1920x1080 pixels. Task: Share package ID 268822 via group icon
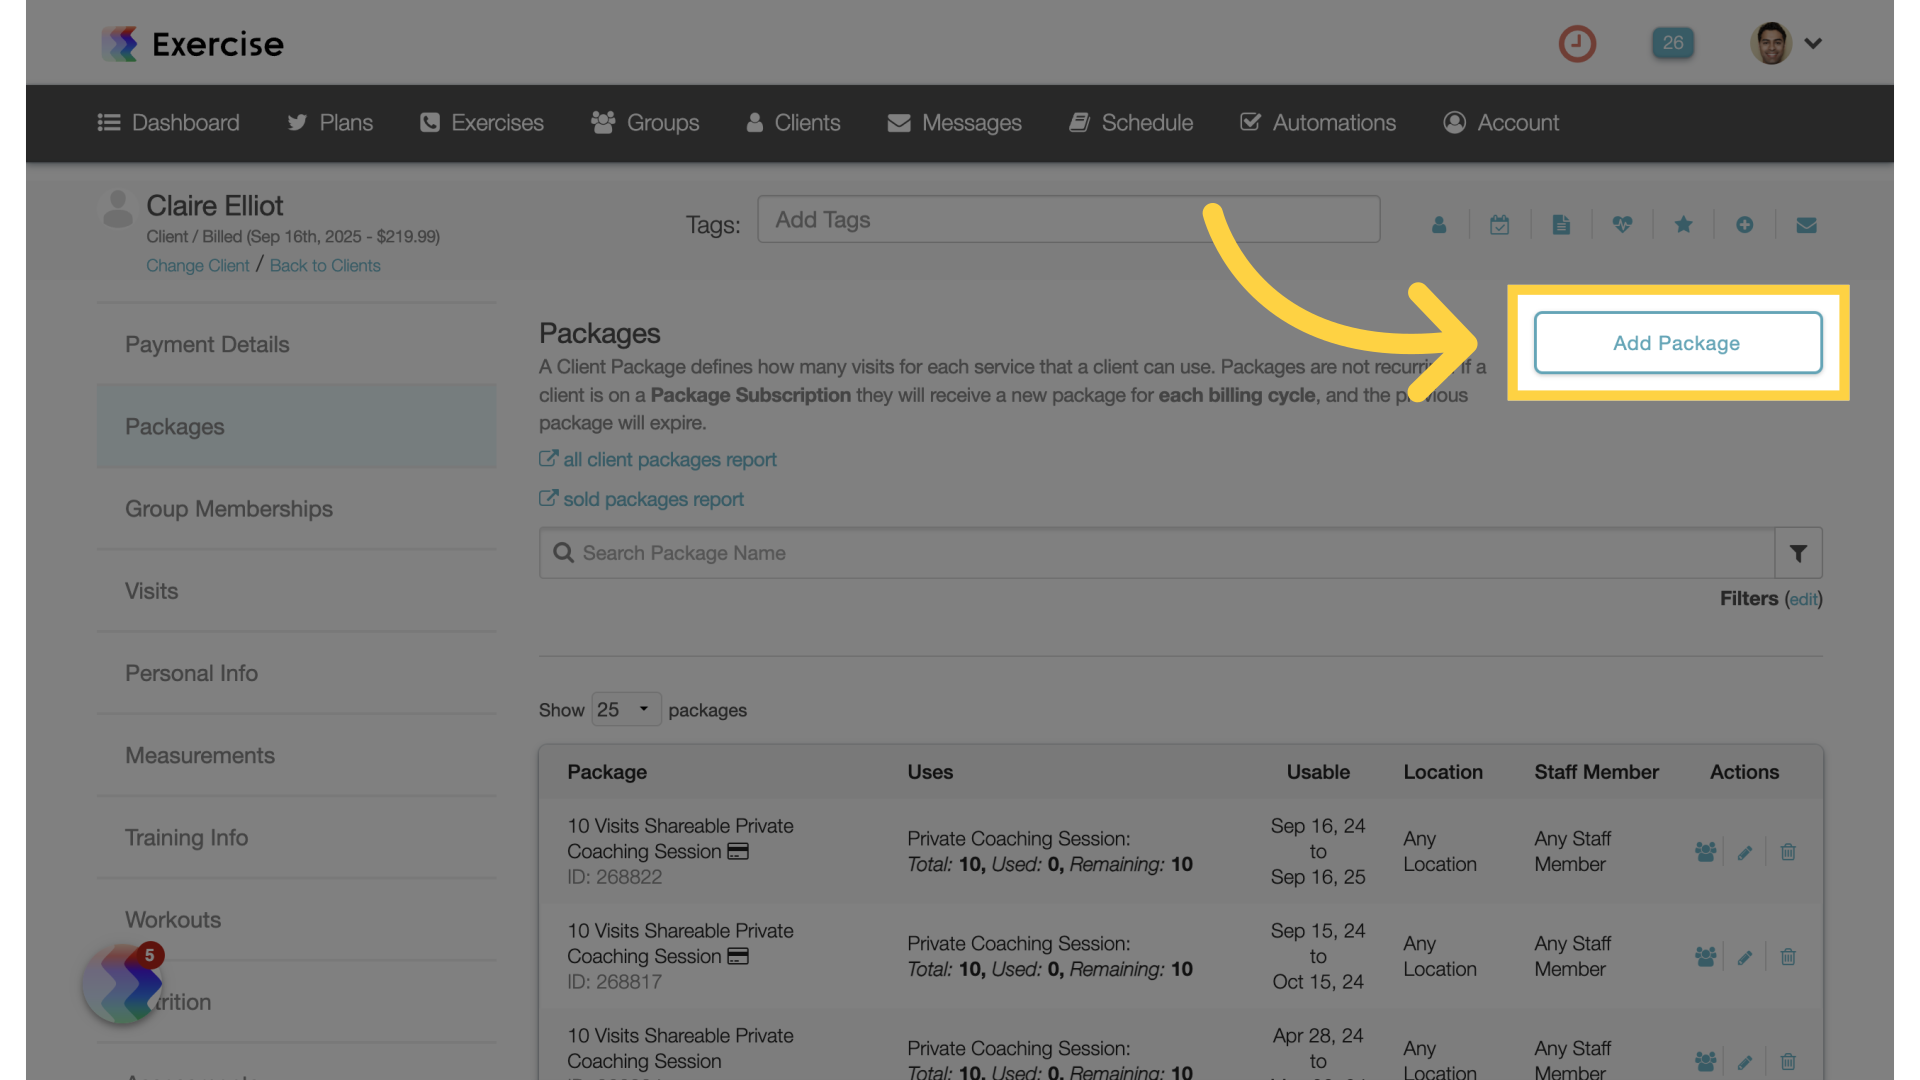coord(1706,852)
